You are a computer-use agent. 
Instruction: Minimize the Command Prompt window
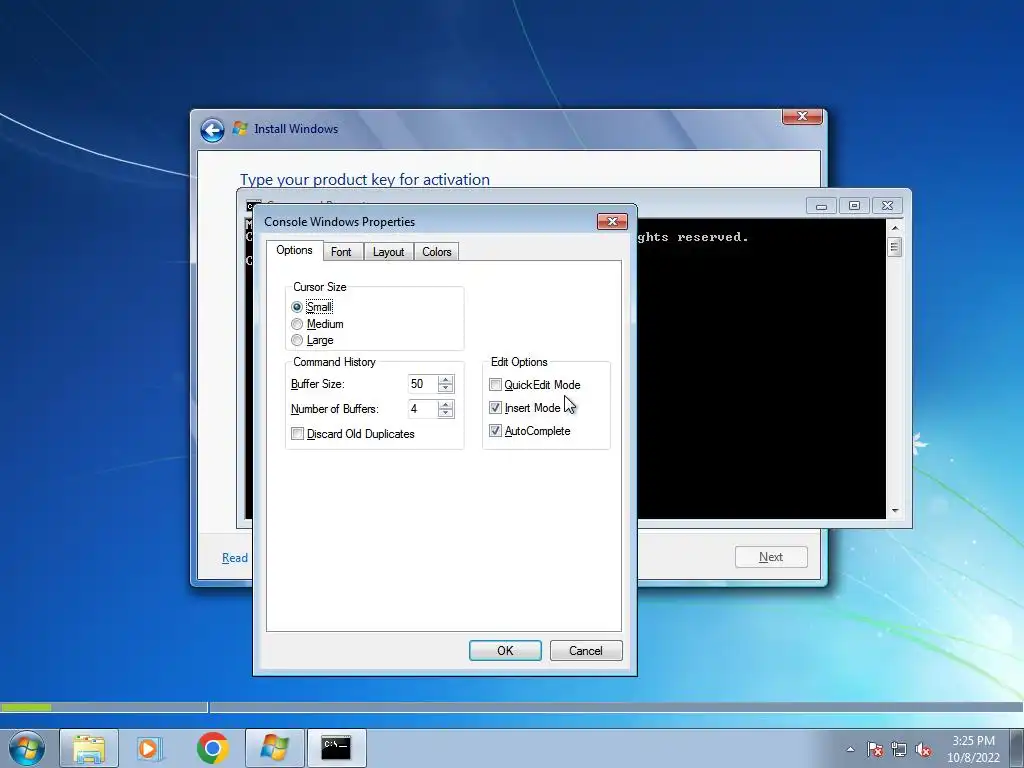822,206
